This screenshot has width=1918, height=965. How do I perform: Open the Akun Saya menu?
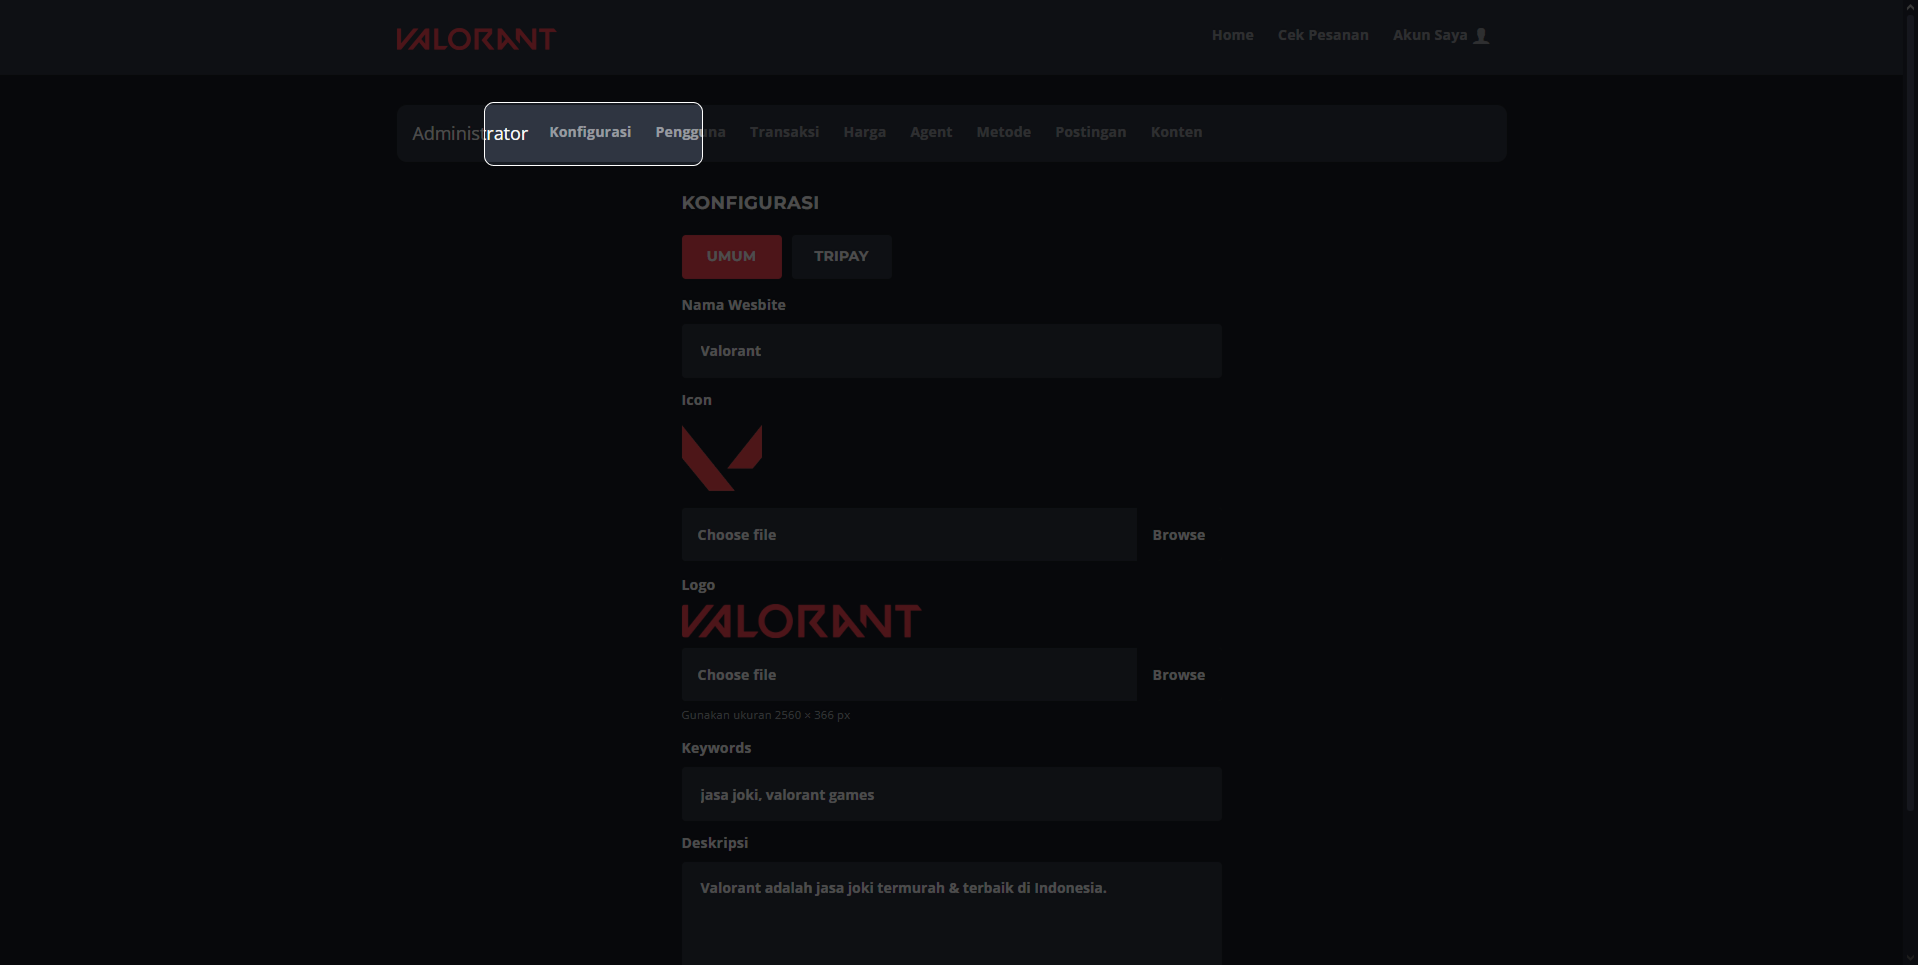click(x=1441, y=35)
